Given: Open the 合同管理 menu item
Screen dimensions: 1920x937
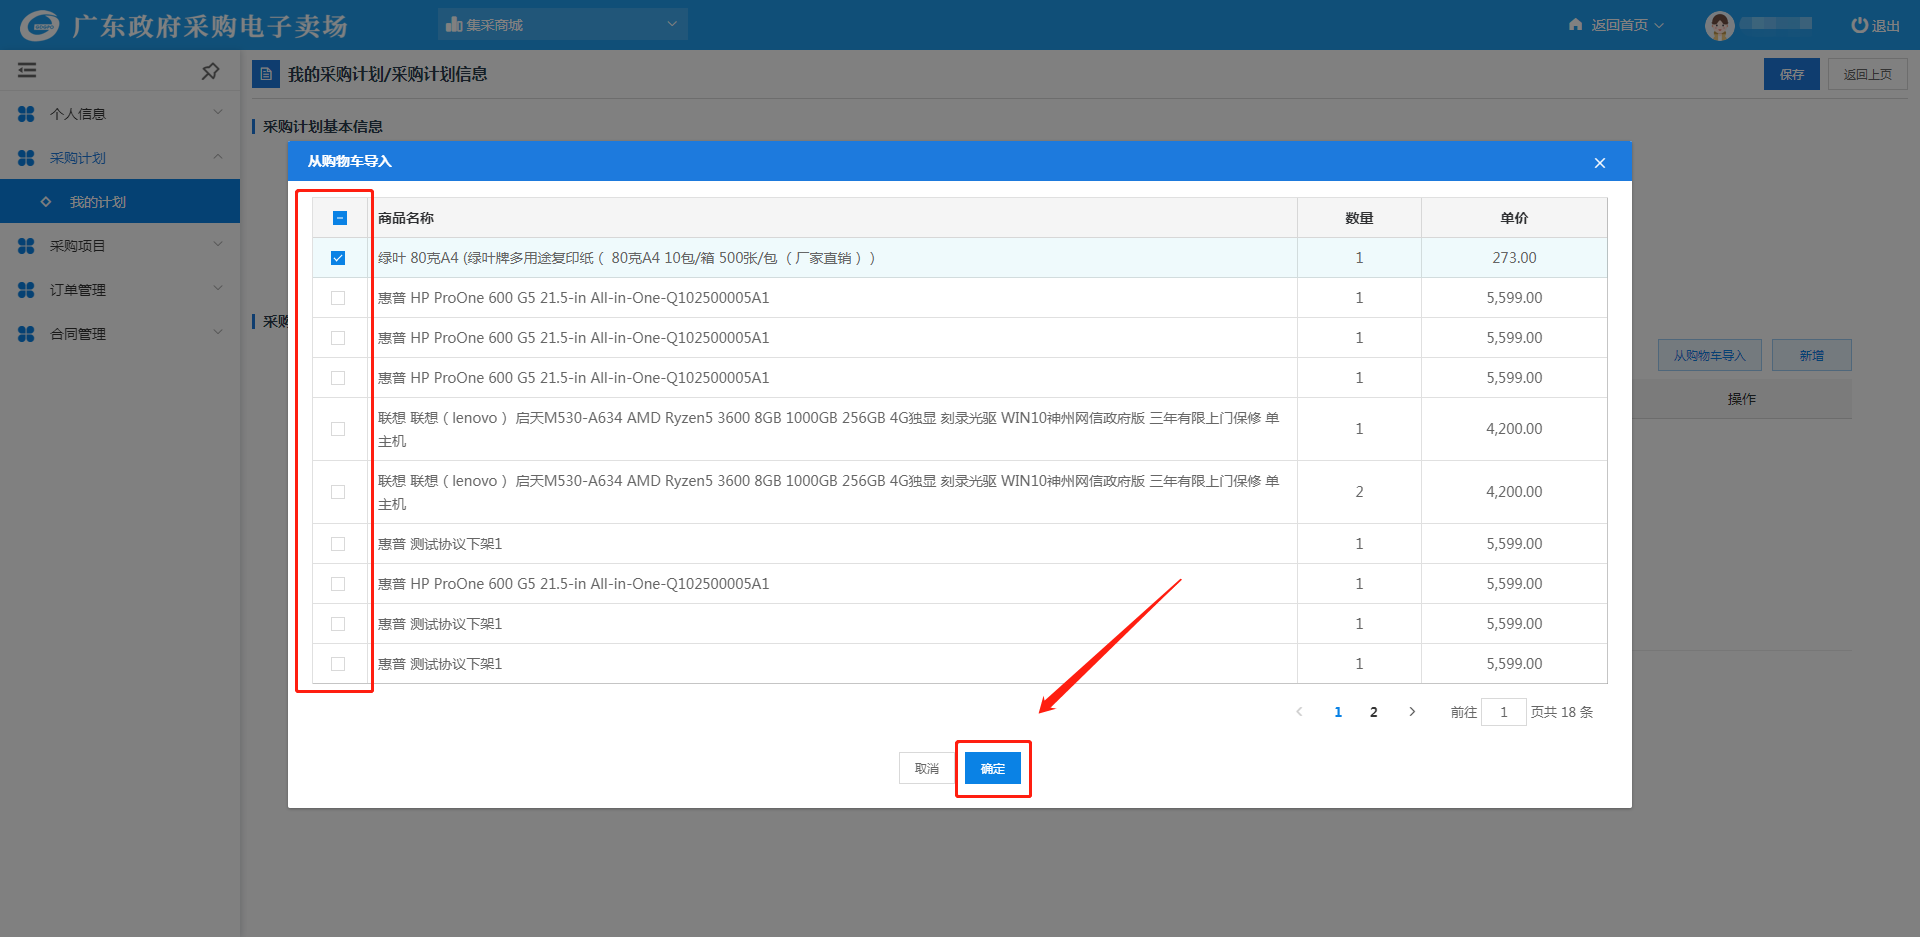Looking at the screenshot, I should [x=120, y=334].
